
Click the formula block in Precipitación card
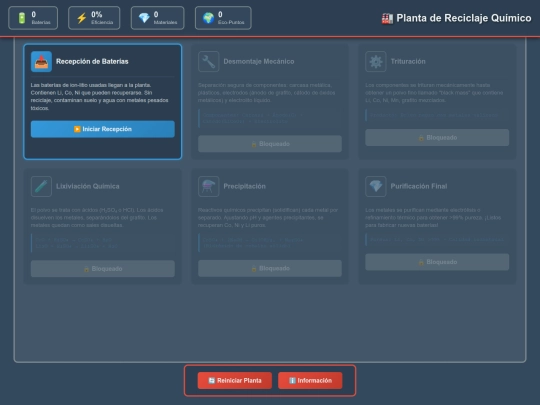[270, 243]
